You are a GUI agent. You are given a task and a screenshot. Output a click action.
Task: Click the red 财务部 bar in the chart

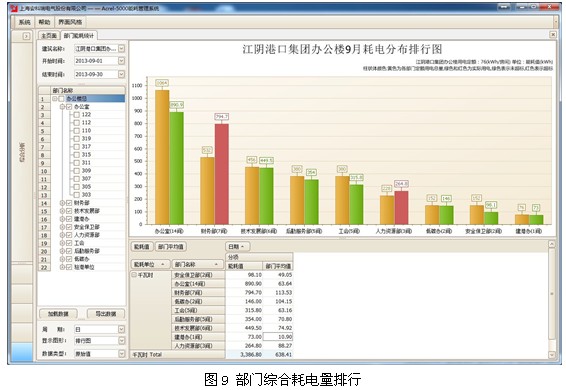coord(222,174)
